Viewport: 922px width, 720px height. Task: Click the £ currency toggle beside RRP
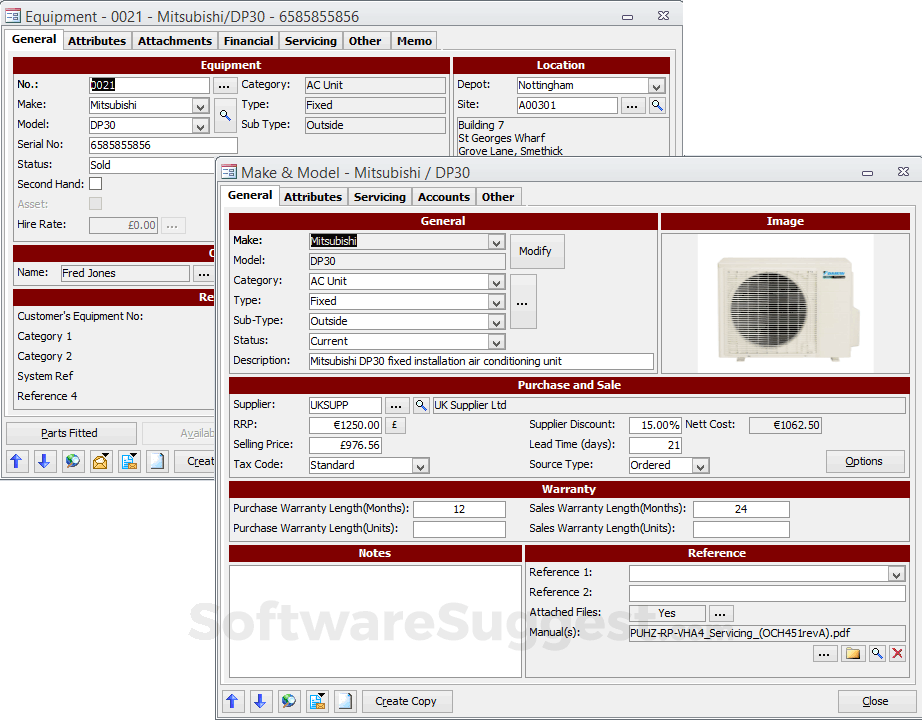tap(395, 425)
